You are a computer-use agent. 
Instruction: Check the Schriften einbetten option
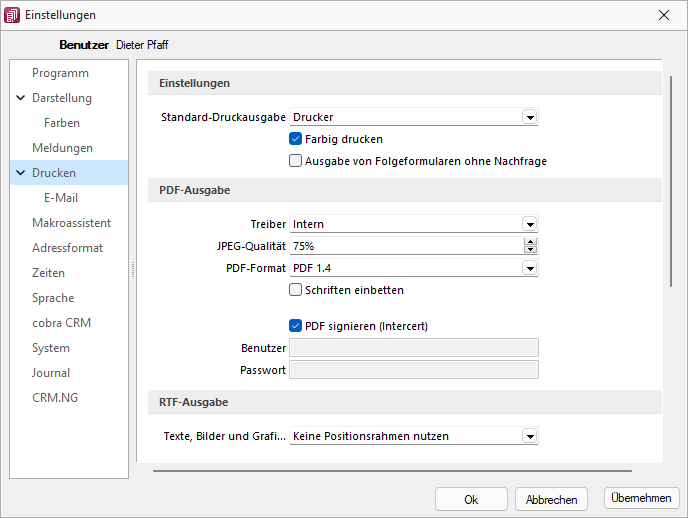point(295,290)
